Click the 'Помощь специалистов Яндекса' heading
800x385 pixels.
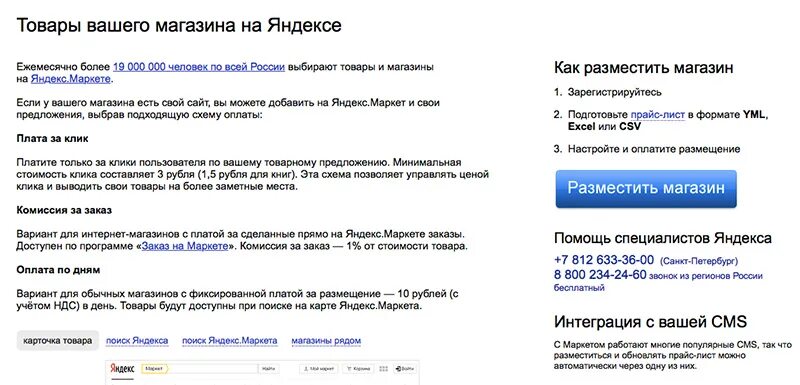pyautogui.click(x=663, y=238)
